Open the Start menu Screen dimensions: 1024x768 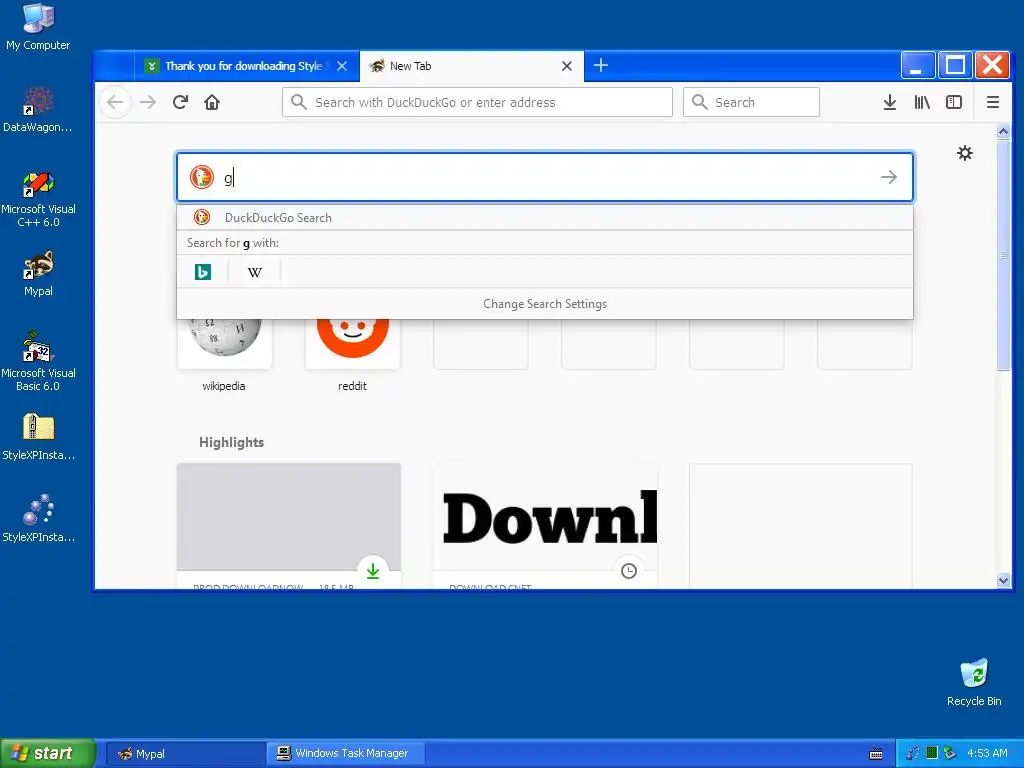[x=48, y=753]
